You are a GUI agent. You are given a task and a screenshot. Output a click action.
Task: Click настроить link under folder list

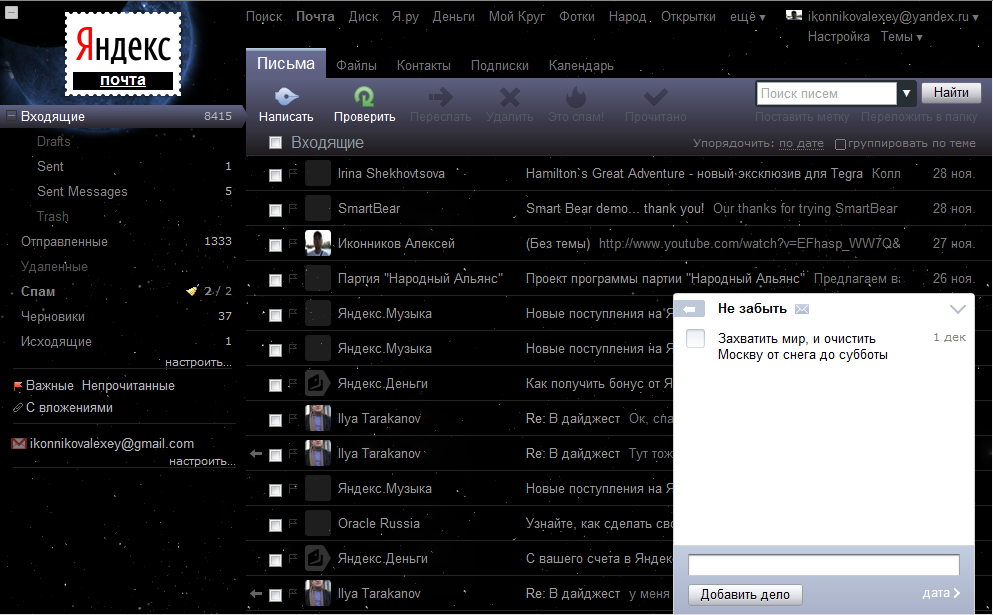pyautogui.click(x=198, y=362)
